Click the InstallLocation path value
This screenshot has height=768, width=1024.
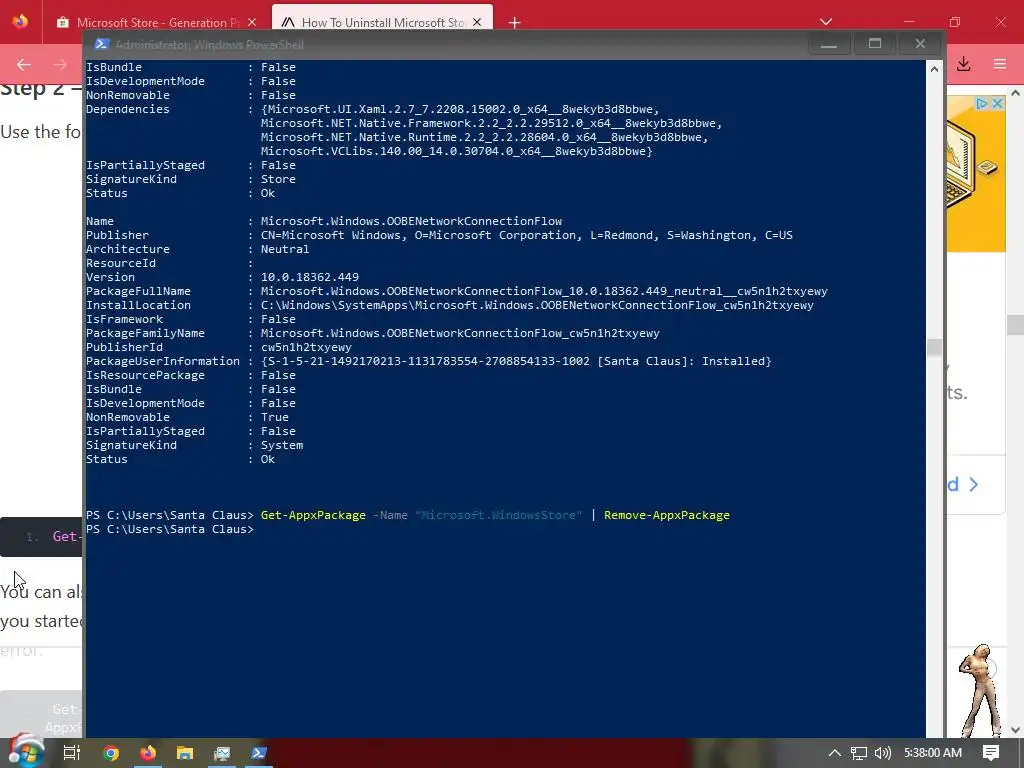tap(537, 305)
